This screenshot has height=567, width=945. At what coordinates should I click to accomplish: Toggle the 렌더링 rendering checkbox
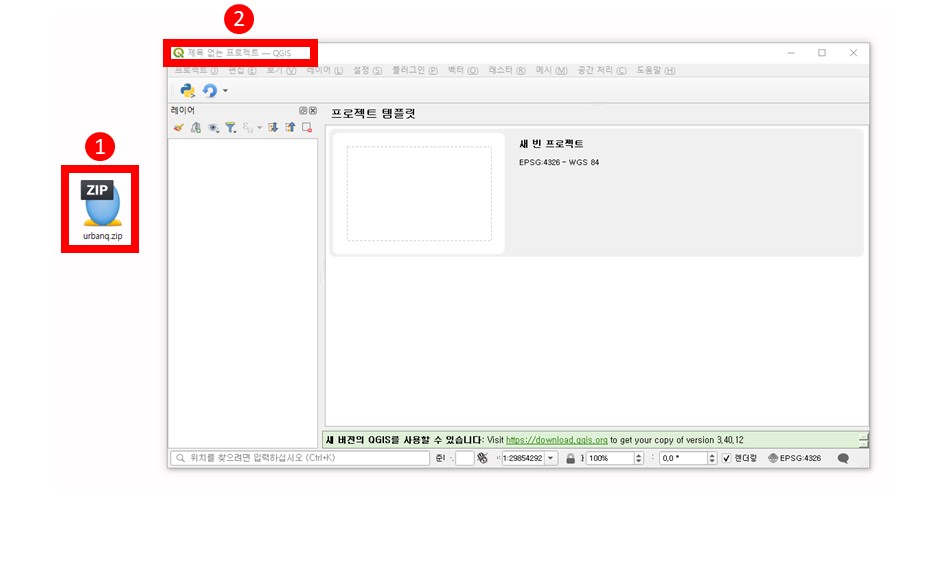726,458
